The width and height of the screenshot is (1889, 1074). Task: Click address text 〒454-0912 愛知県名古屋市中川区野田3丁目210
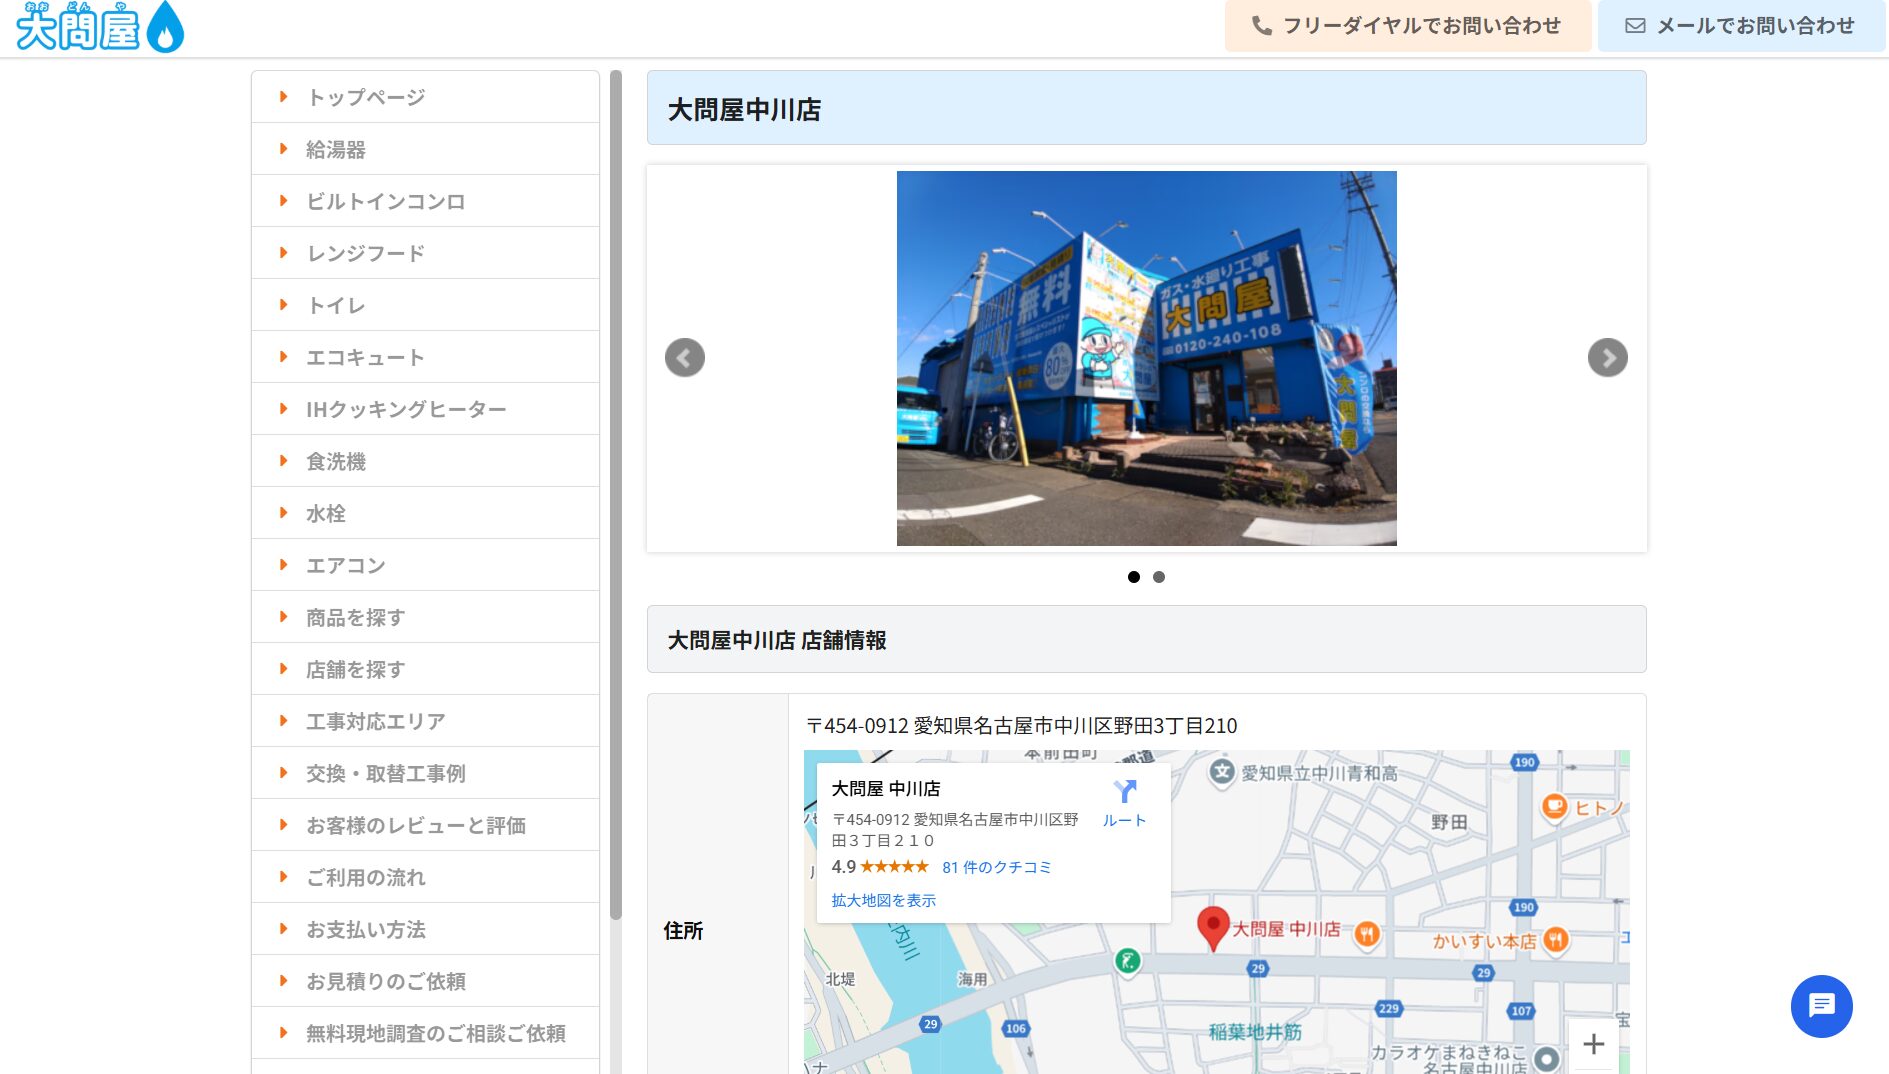click(x=1022, y=725)
